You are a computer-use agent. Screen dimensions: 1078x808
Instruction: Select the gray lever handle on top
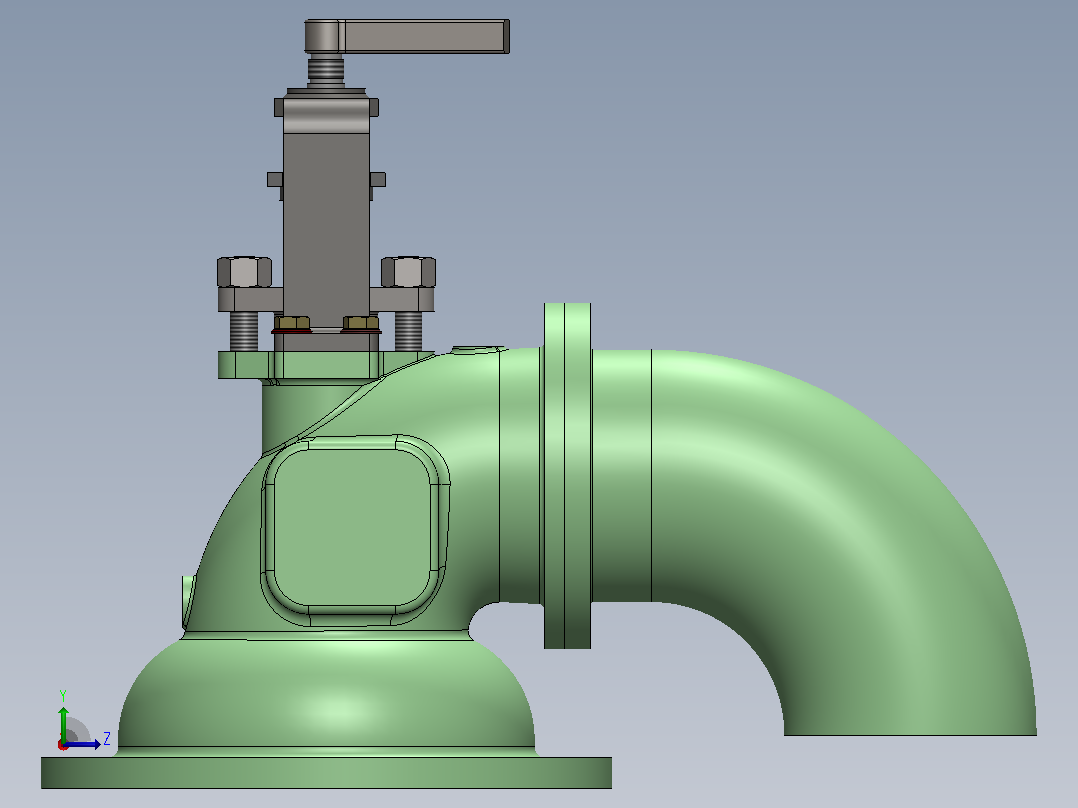point(407,36)
